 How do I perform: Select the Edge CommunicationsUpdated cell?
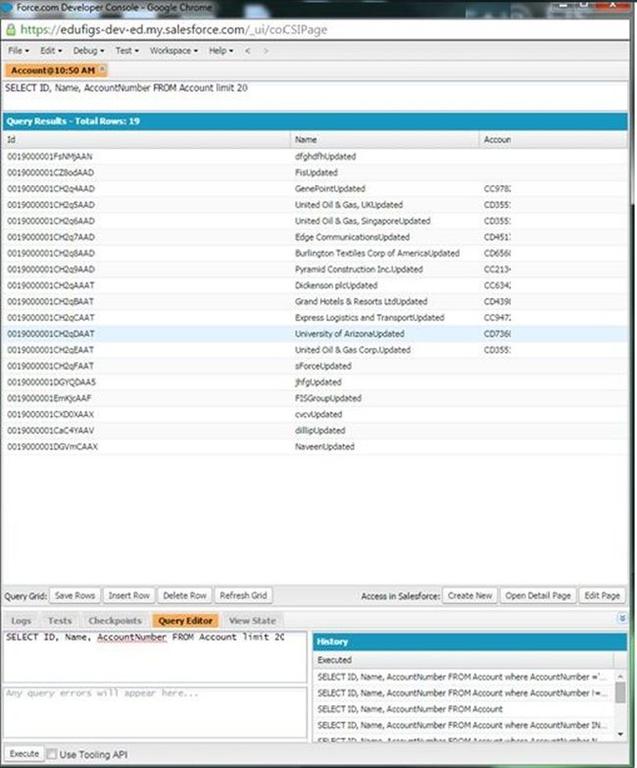pyautogui.click(x=385, y=237)
